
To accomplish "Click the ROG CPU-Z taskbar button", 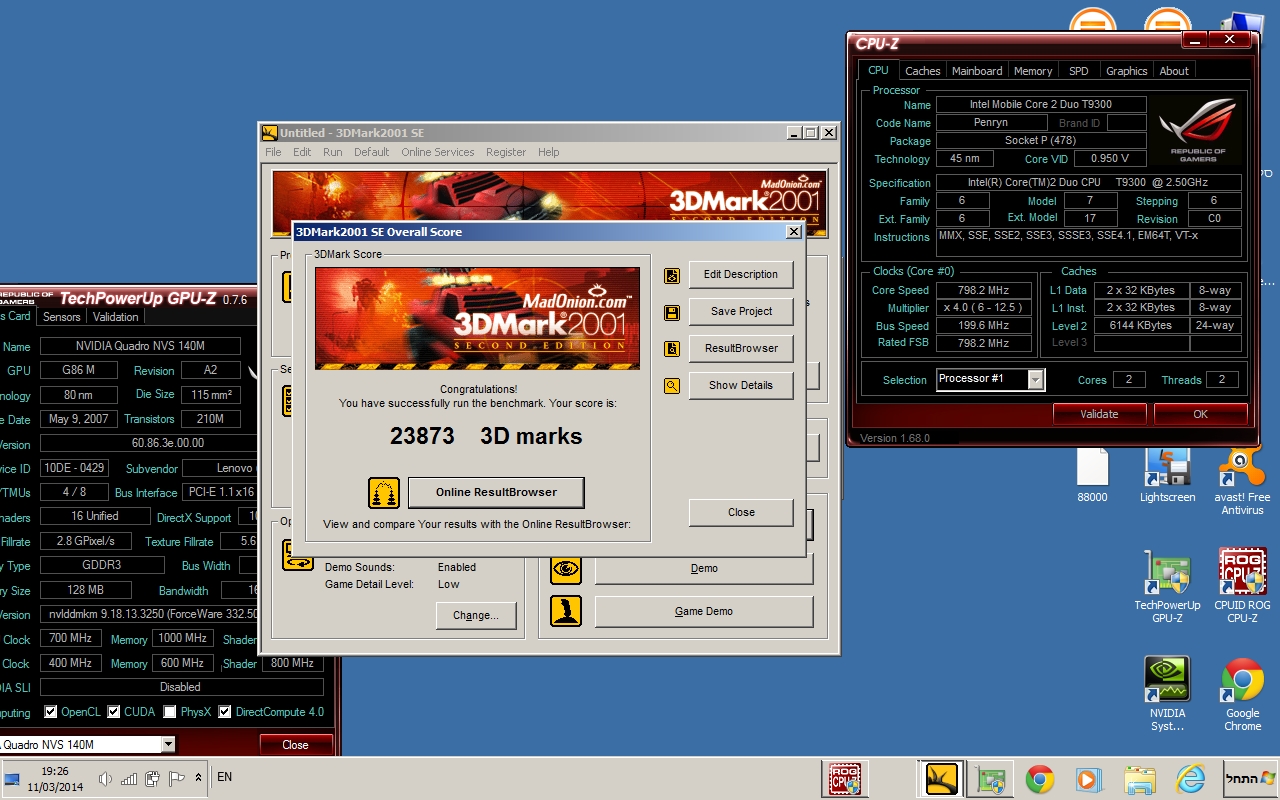I will [x=846, y=779].
